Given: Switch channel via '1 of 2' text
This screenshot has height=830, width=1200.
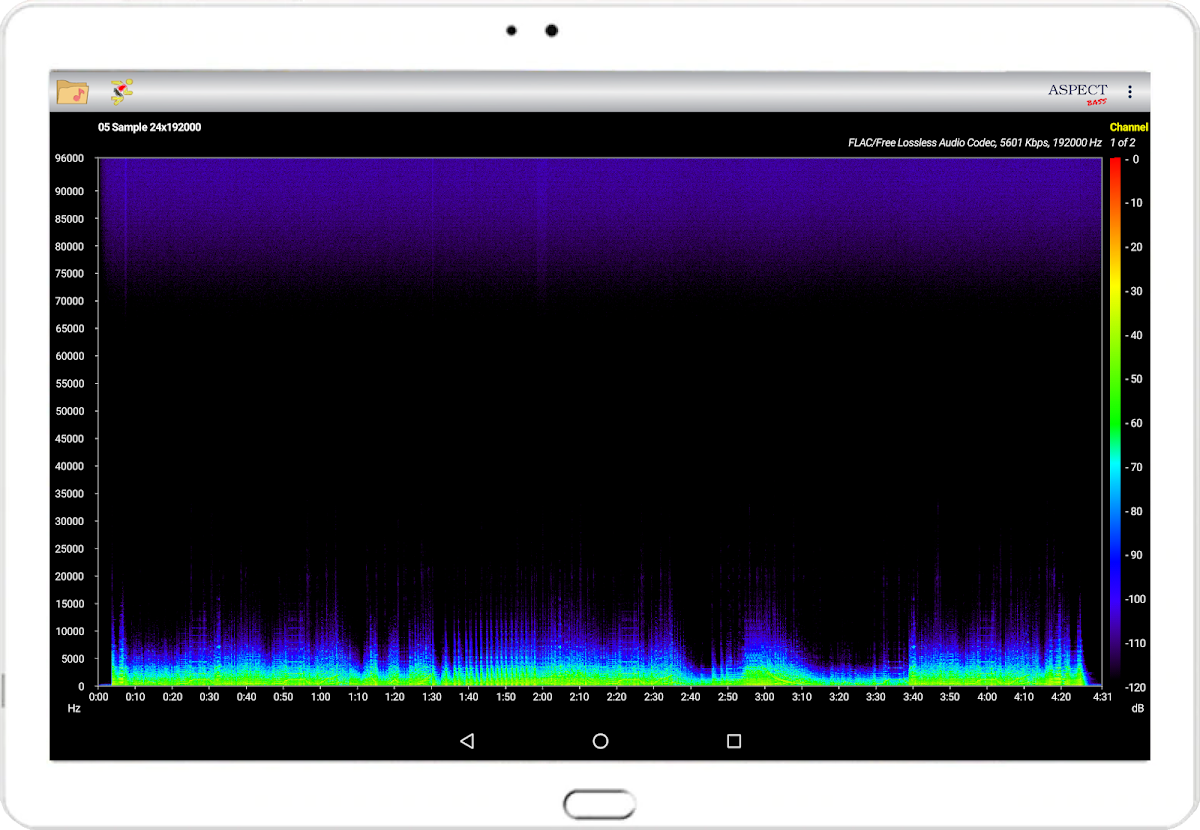Looking at the screenshot, I should (x=1122, y=143).
